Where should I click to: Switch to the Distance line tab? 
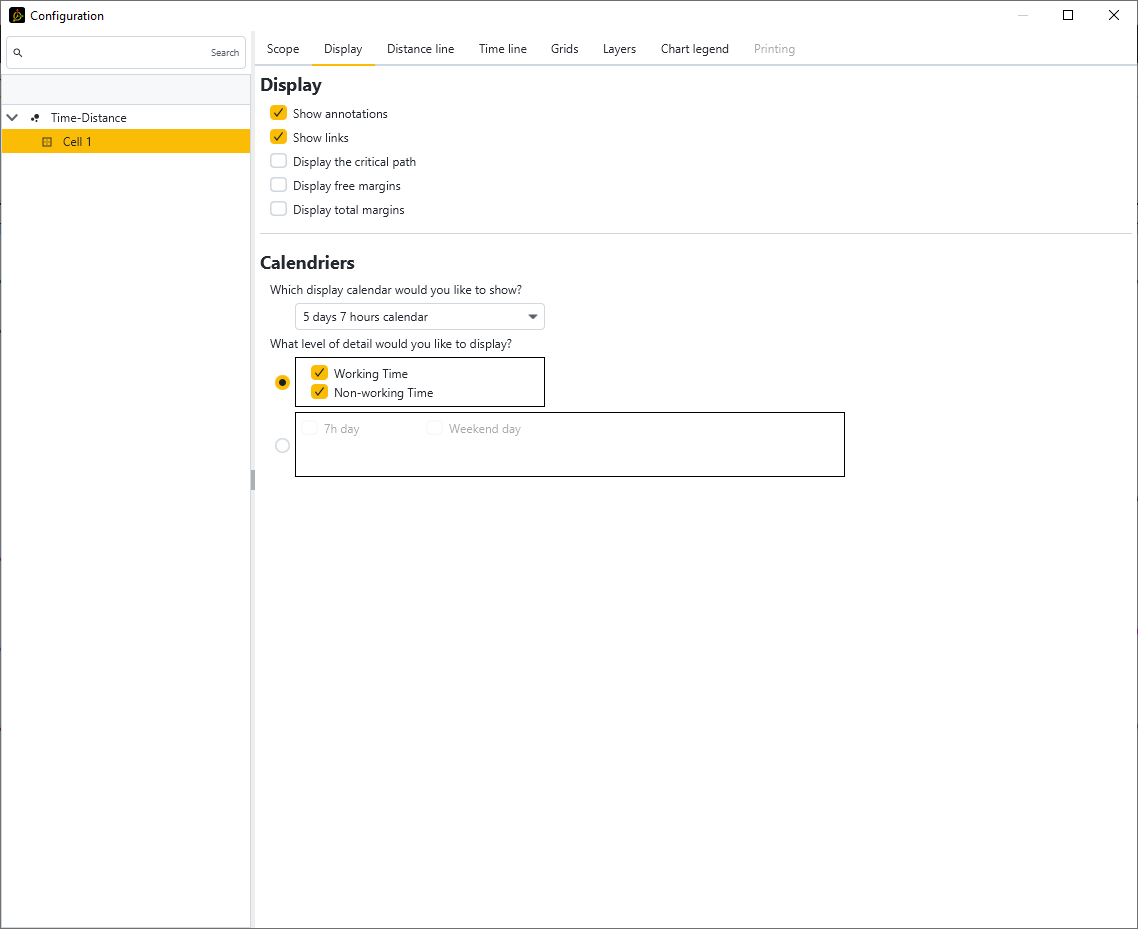[x=420, y=49]
